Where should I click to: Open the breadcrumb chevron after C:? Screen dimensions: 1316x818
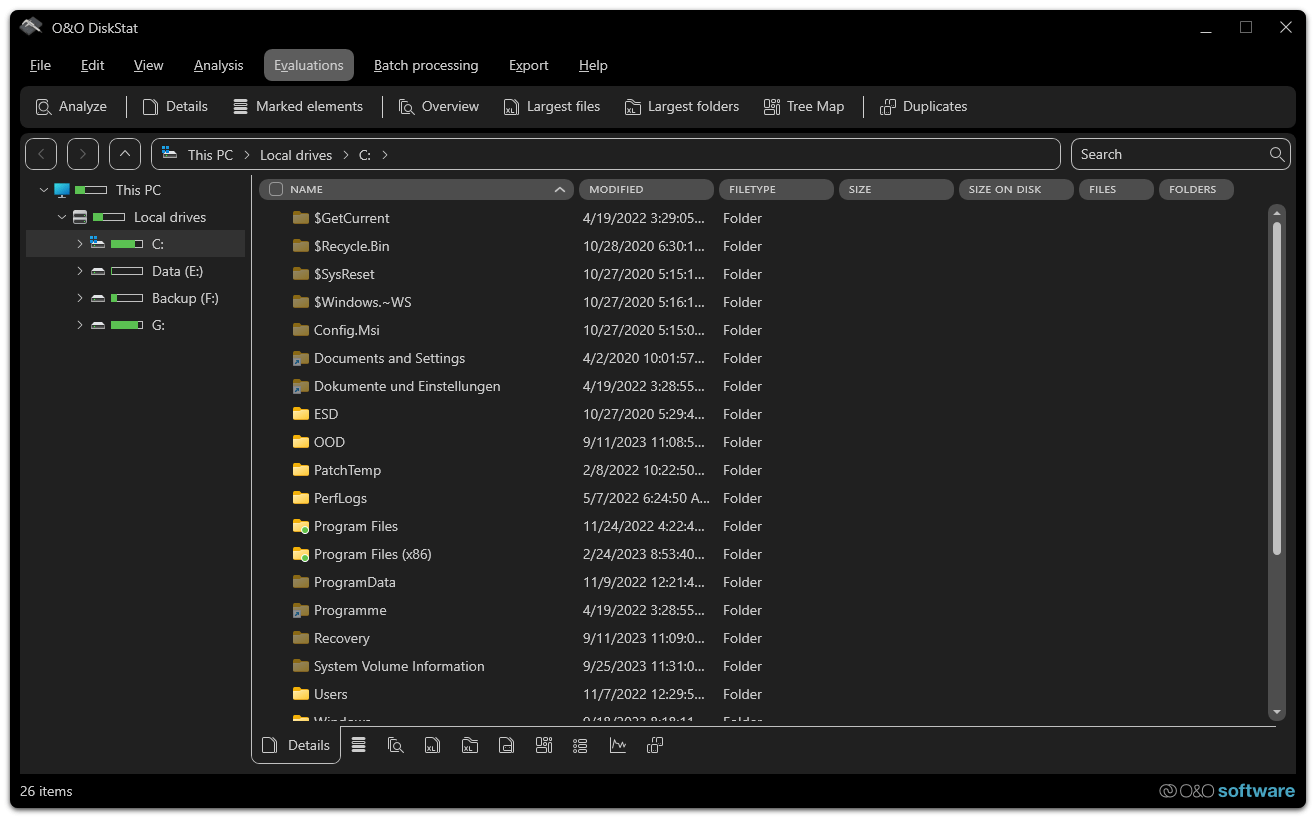pyautogui.click(x=385, y=155)
